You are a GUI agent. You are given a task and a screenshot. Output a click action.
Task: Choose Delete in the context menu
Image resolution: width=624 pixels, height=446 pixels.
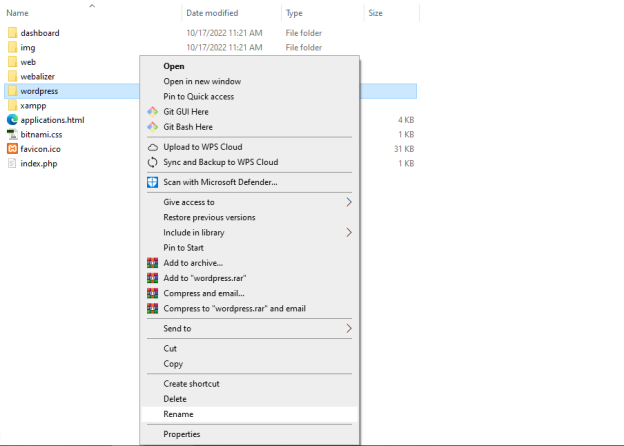click(x=250, y=399)
